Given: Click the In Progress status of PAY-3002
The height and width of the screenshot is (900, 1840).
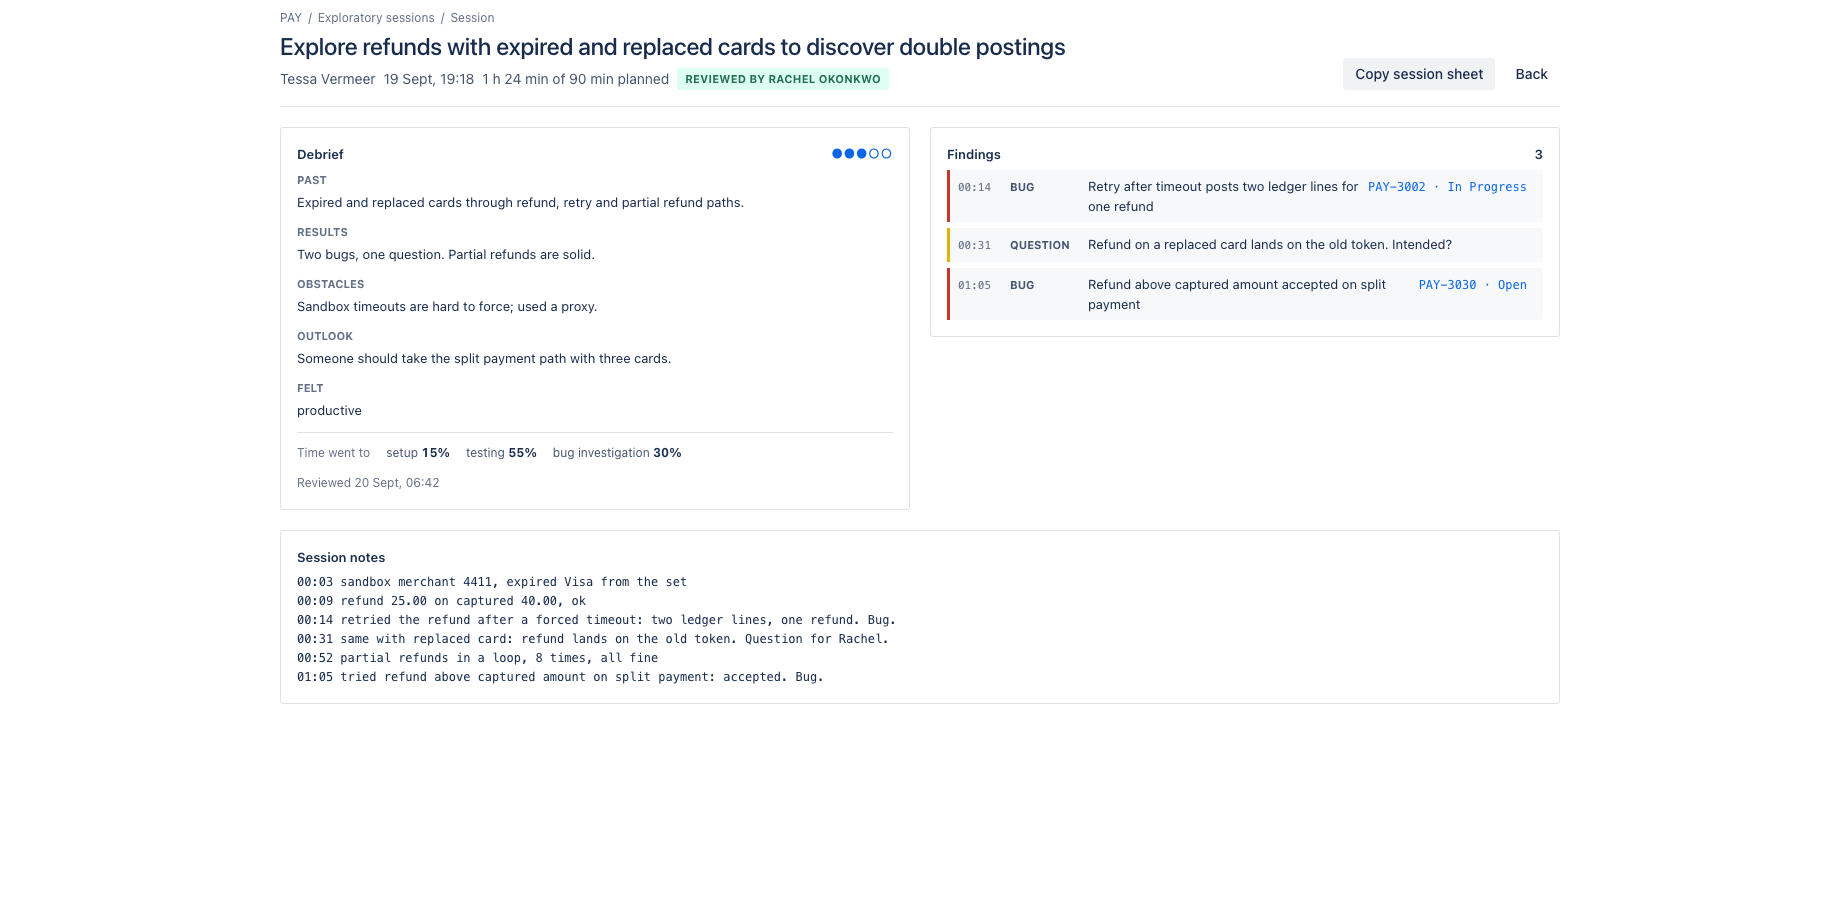Looking at the screenshot, I should 1487,187.
